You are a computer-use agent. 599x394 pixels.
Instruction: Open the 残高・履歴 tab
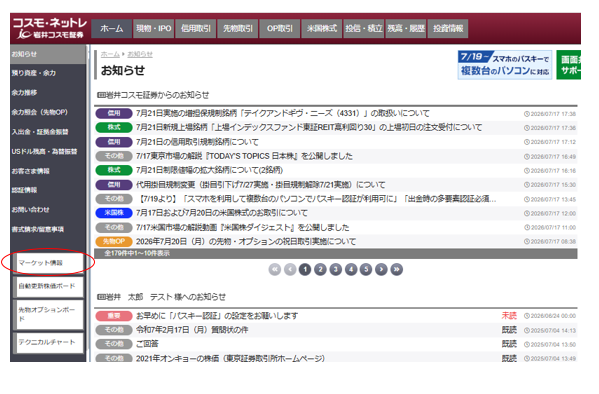coord(406,29)
